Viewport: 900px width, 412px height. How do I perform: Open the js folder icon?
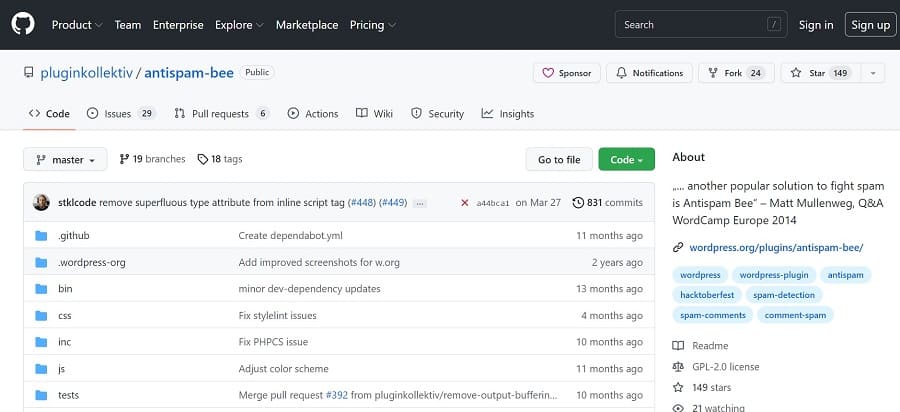[x=41, y=368]
